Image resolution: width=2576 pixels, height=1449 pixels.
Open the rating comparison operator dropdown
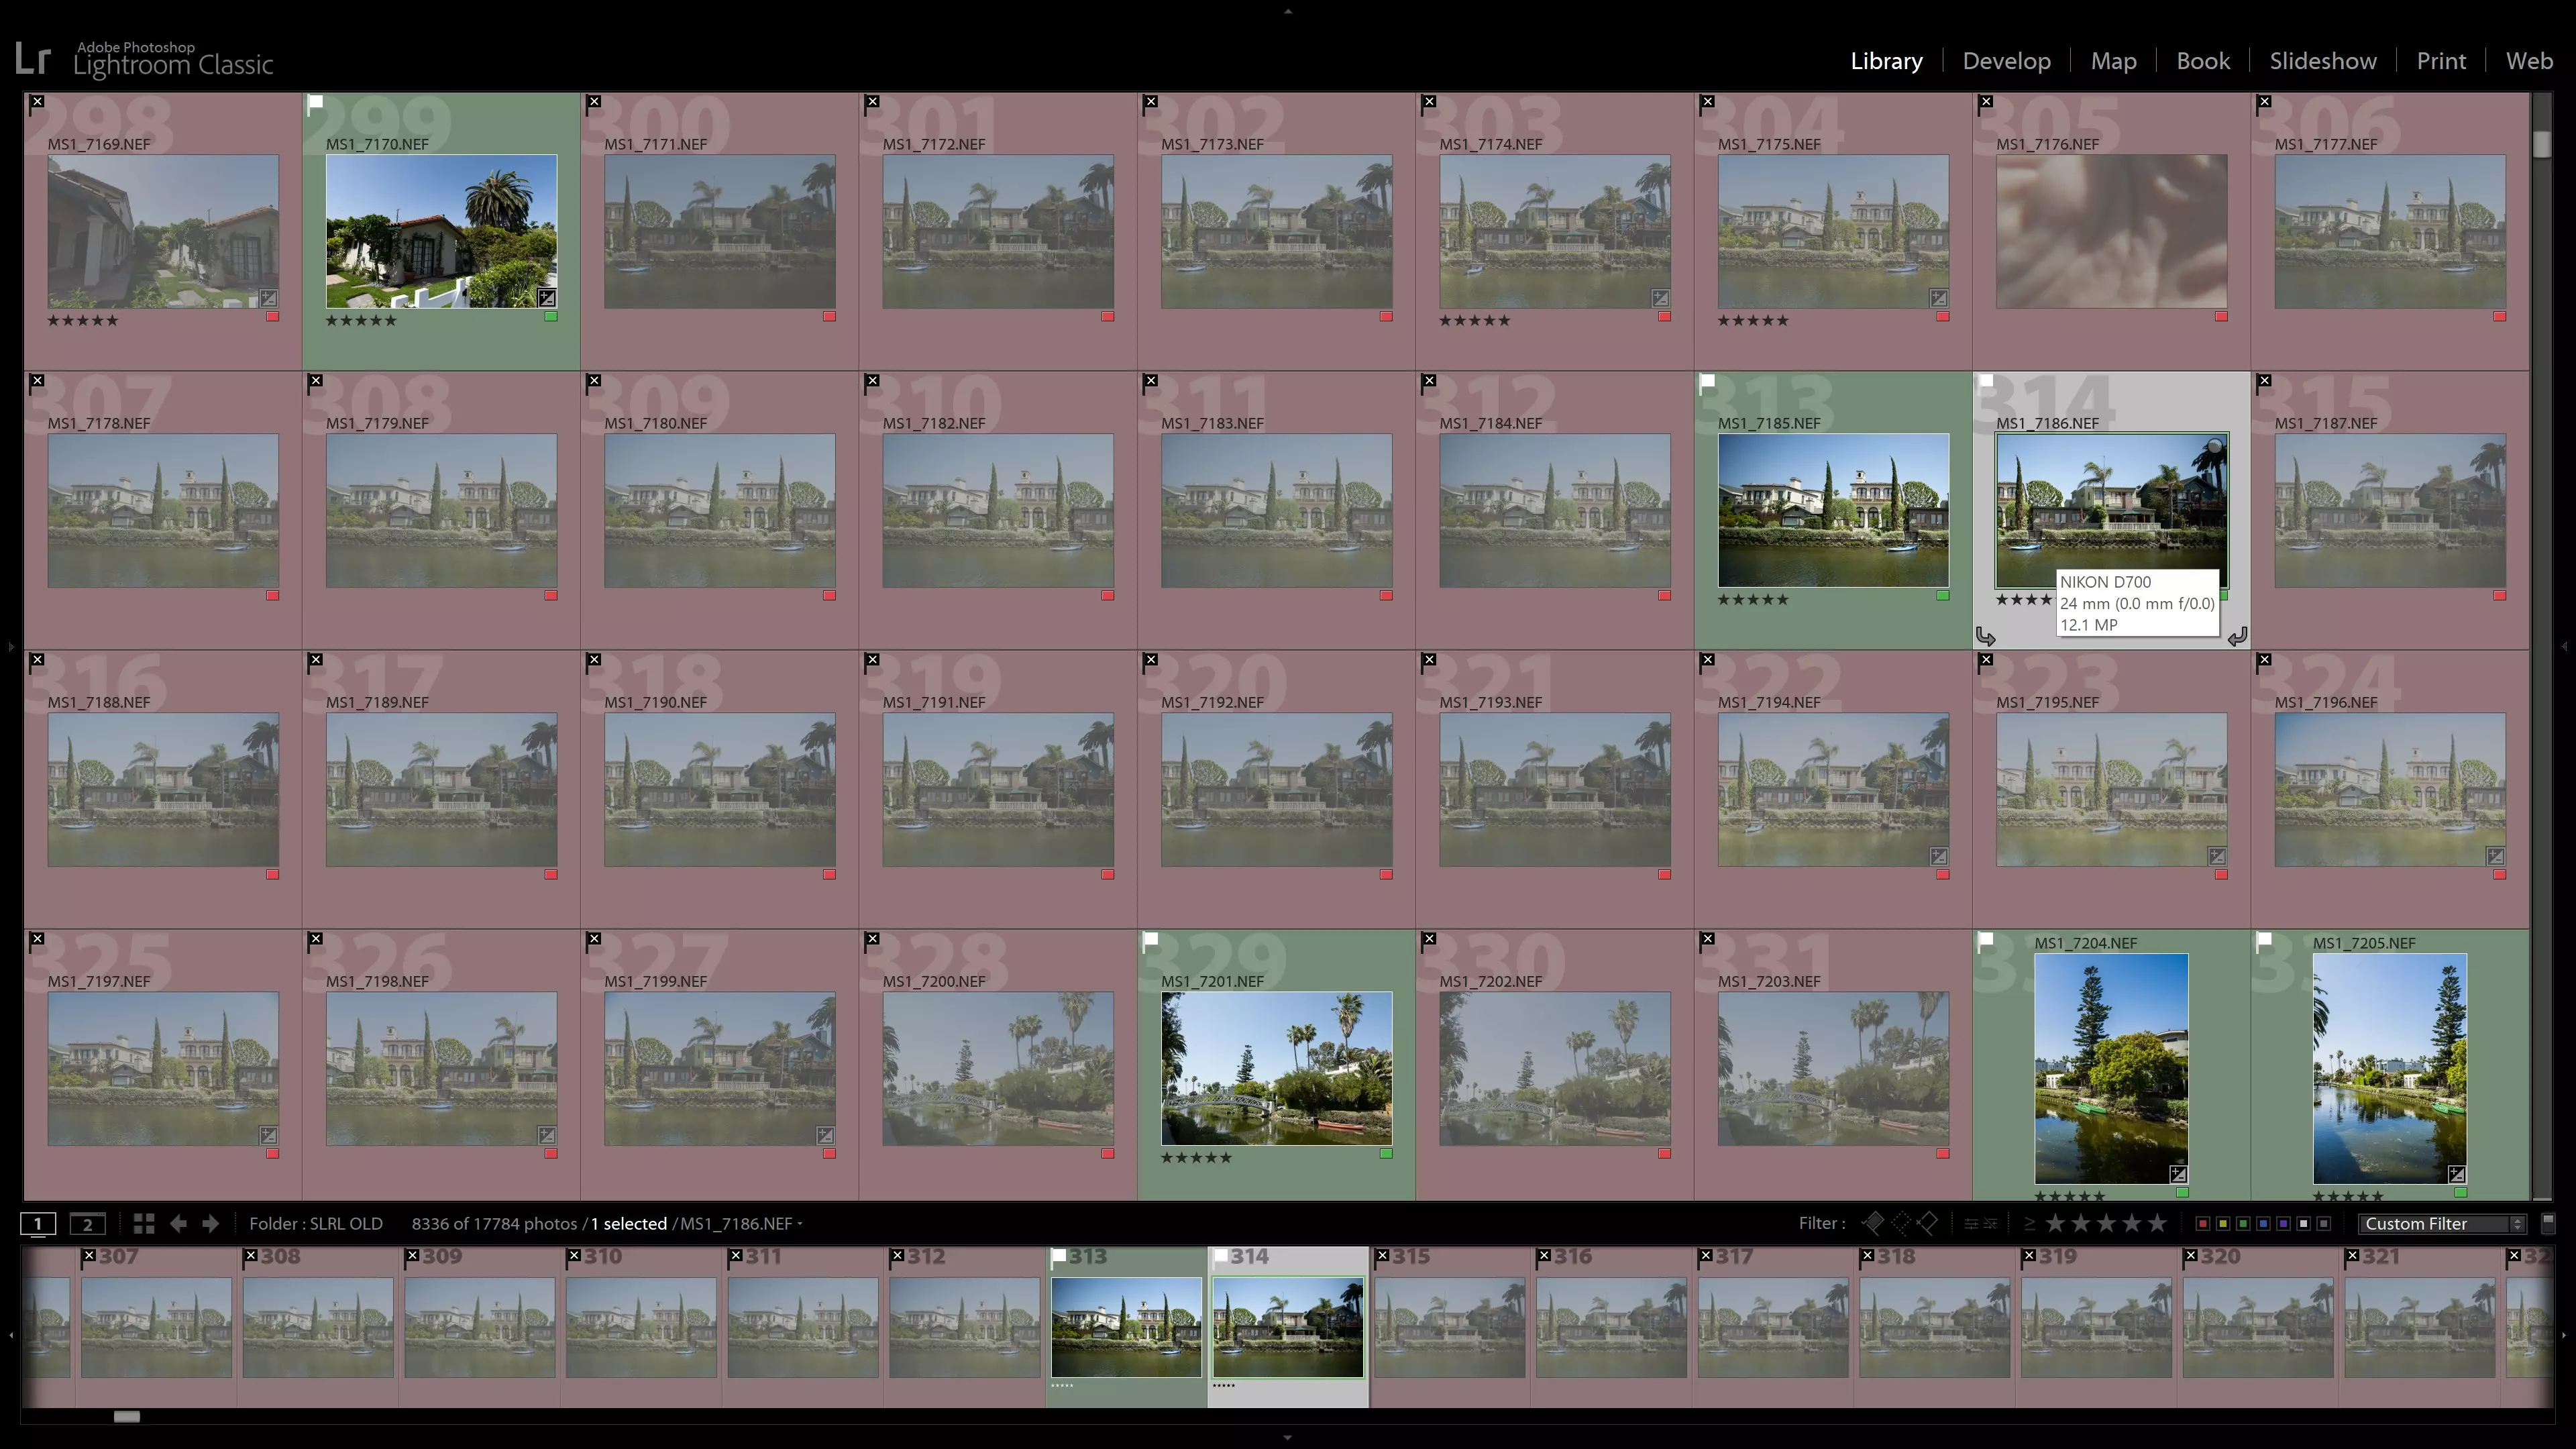point(2029,1224)
